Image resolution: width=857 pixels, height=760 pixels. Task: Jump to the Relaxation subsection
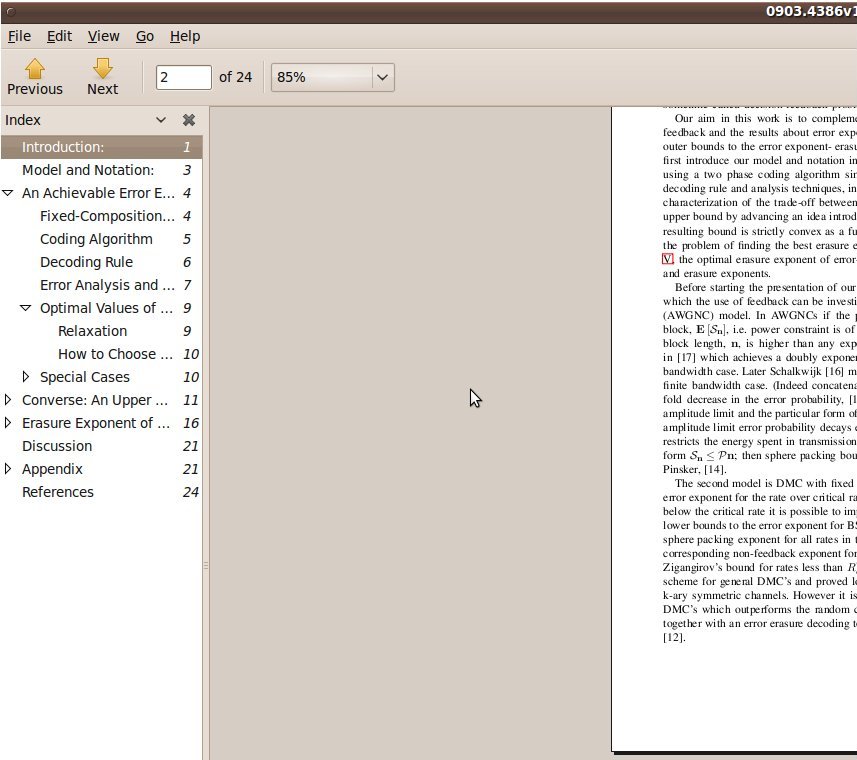pyautogui.click(x=102, y=331)
